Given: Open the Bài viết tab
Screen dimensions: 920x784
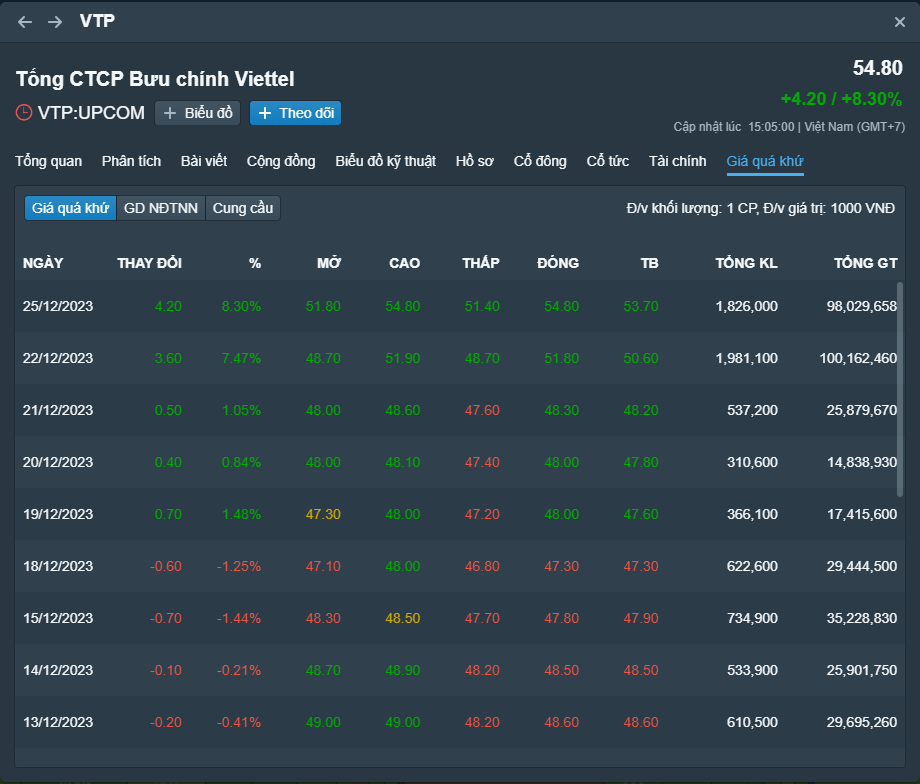Looking at the screenshot, I should pos(204,161).
